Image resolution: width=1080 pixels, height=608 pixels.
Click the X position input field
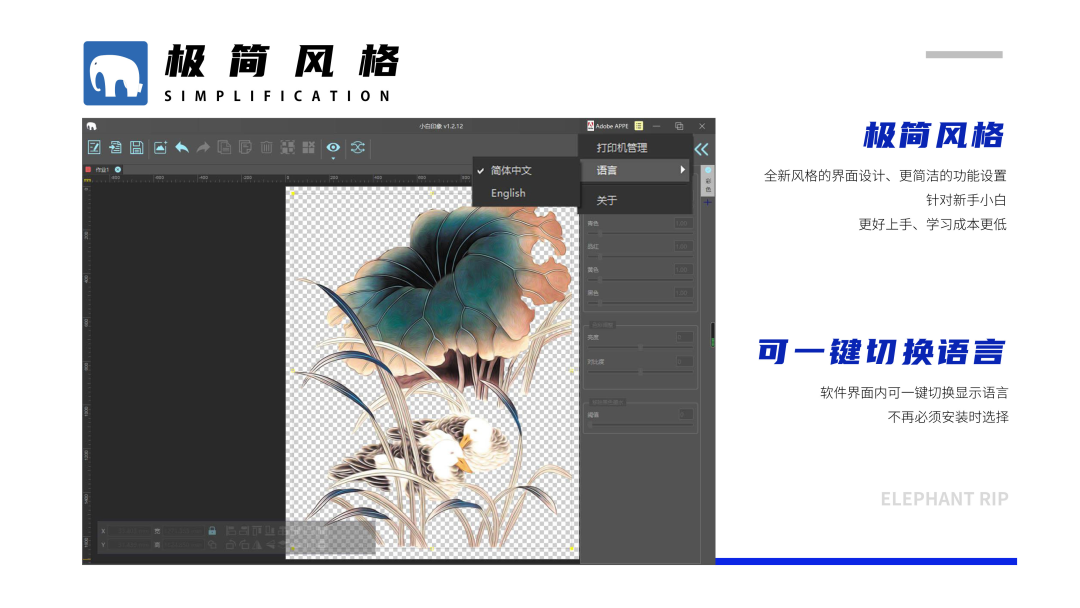click(x=130, y=531)
